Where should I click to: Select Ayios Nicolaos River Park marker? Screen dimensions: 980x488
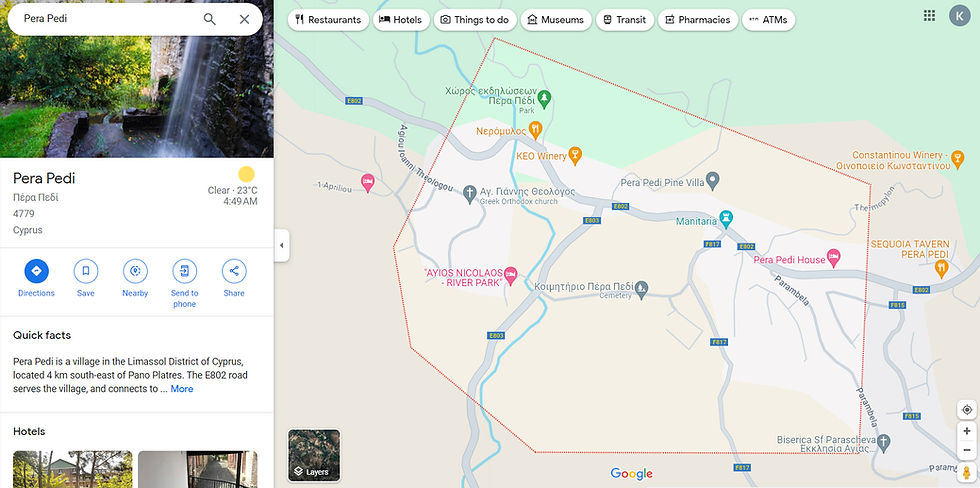(511, 274)
